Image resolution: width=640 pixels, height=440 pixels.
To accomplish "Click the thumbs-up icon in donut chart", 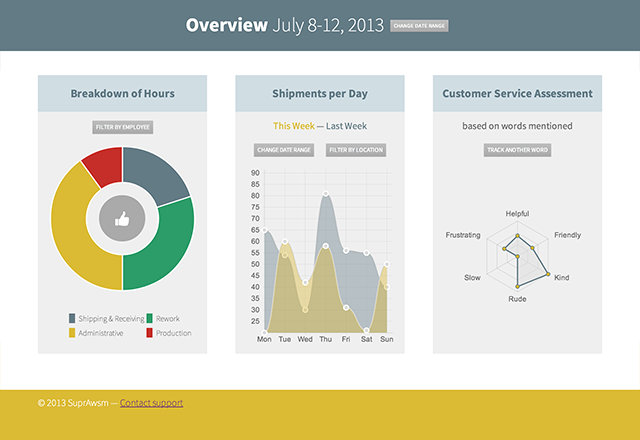I will pyautogui.click(x=122, y=219).
